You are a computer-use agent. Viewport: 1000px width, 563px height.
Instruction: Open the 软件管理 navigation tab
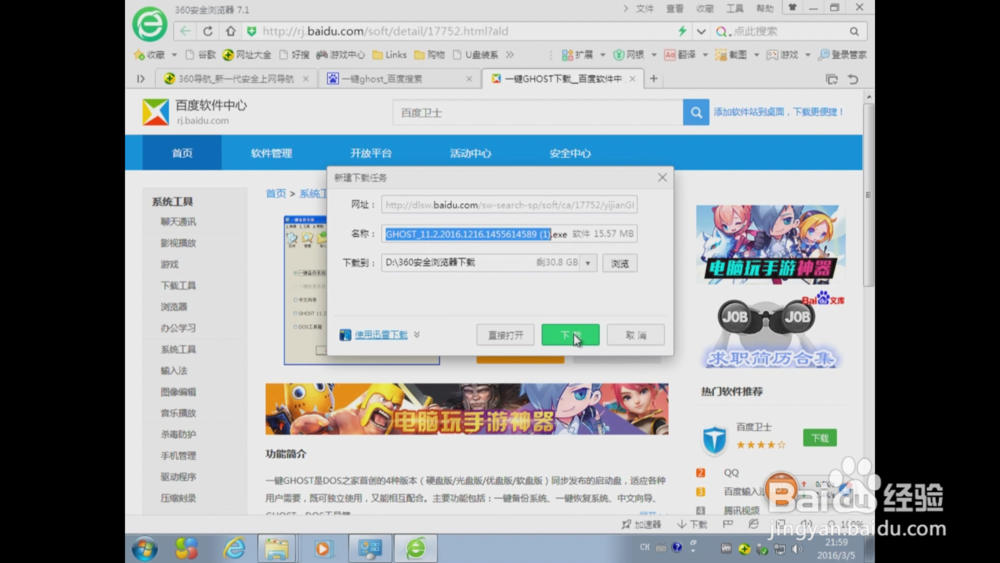(271, 153)
